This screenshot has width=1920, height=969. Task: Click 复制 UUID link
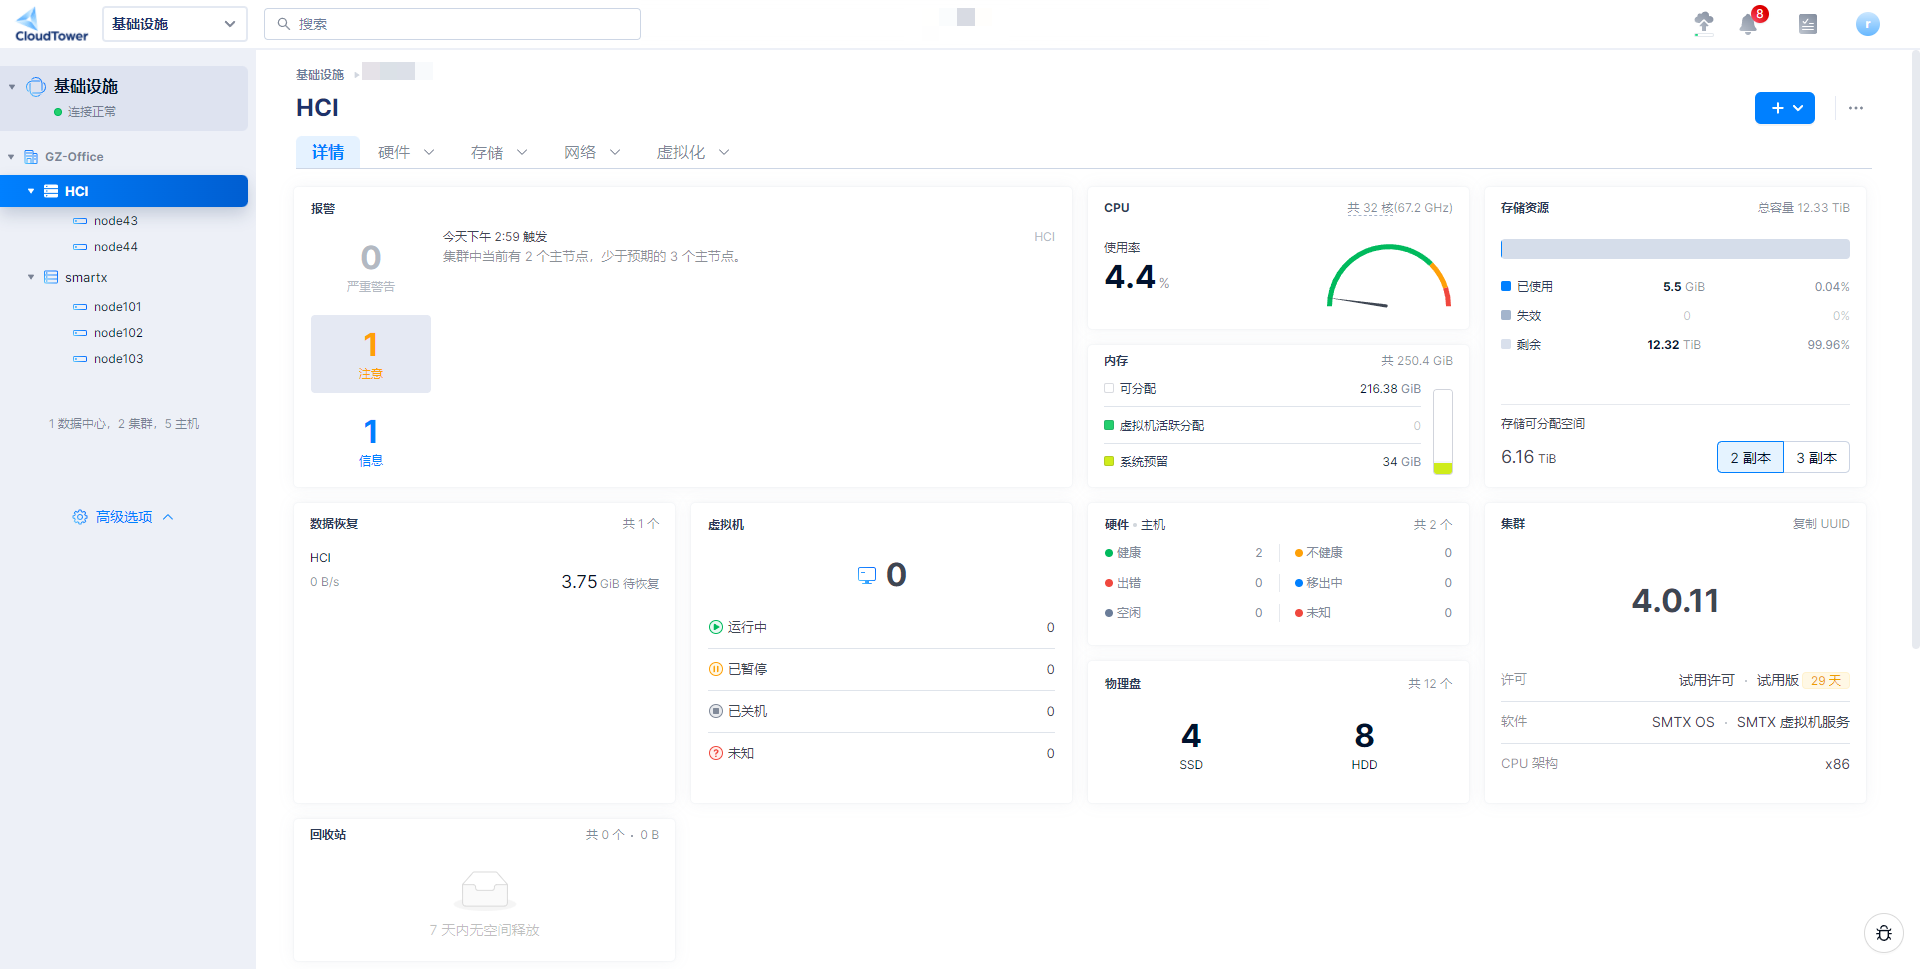click(x=1821, y=524)
